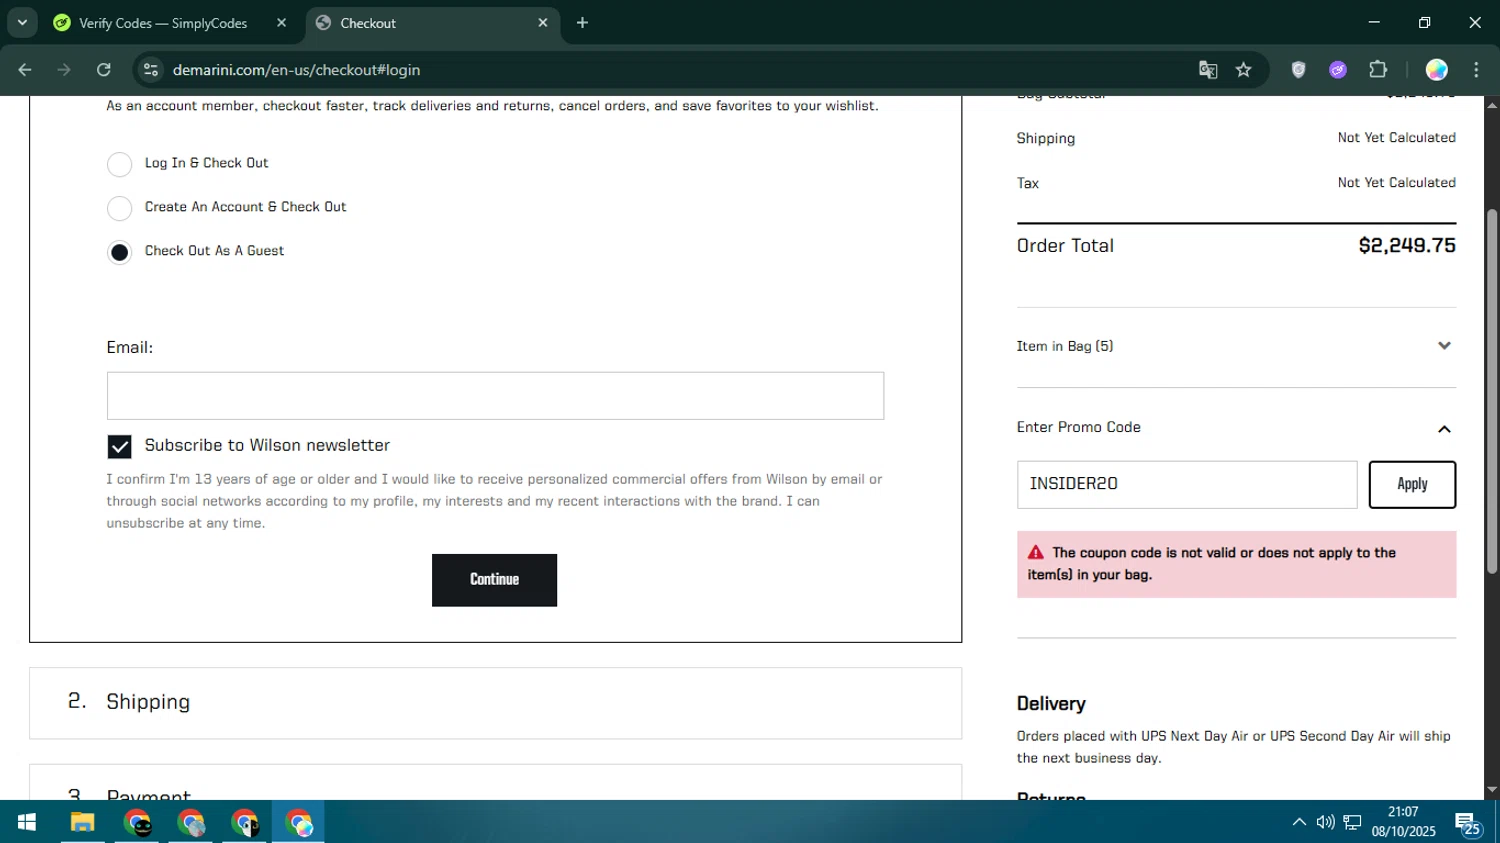
Task: Open the first Chrome icon in taskbar
Action: point(137,822)
